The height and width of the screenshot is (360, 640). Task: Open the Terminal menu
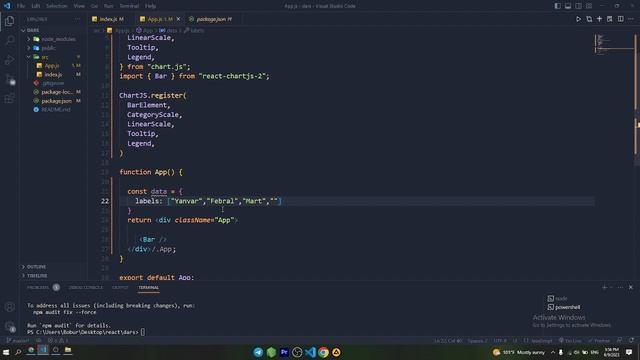(129, 6)
